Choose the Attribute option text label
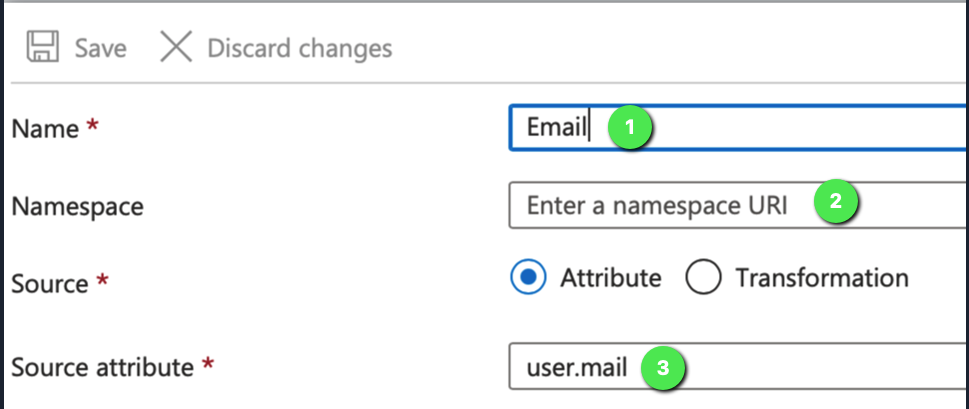The width and height of the screenshot is (969, 409). click(611, 277)
